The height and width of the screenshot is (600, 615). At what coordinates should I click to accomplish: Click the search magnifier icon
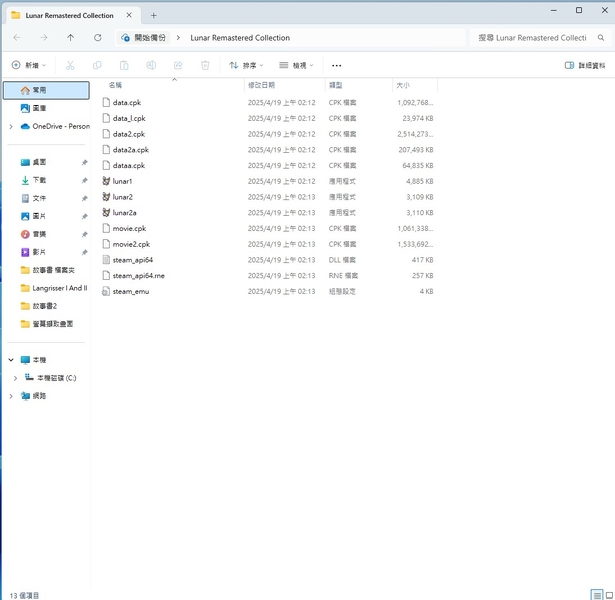tap(600, 38)
